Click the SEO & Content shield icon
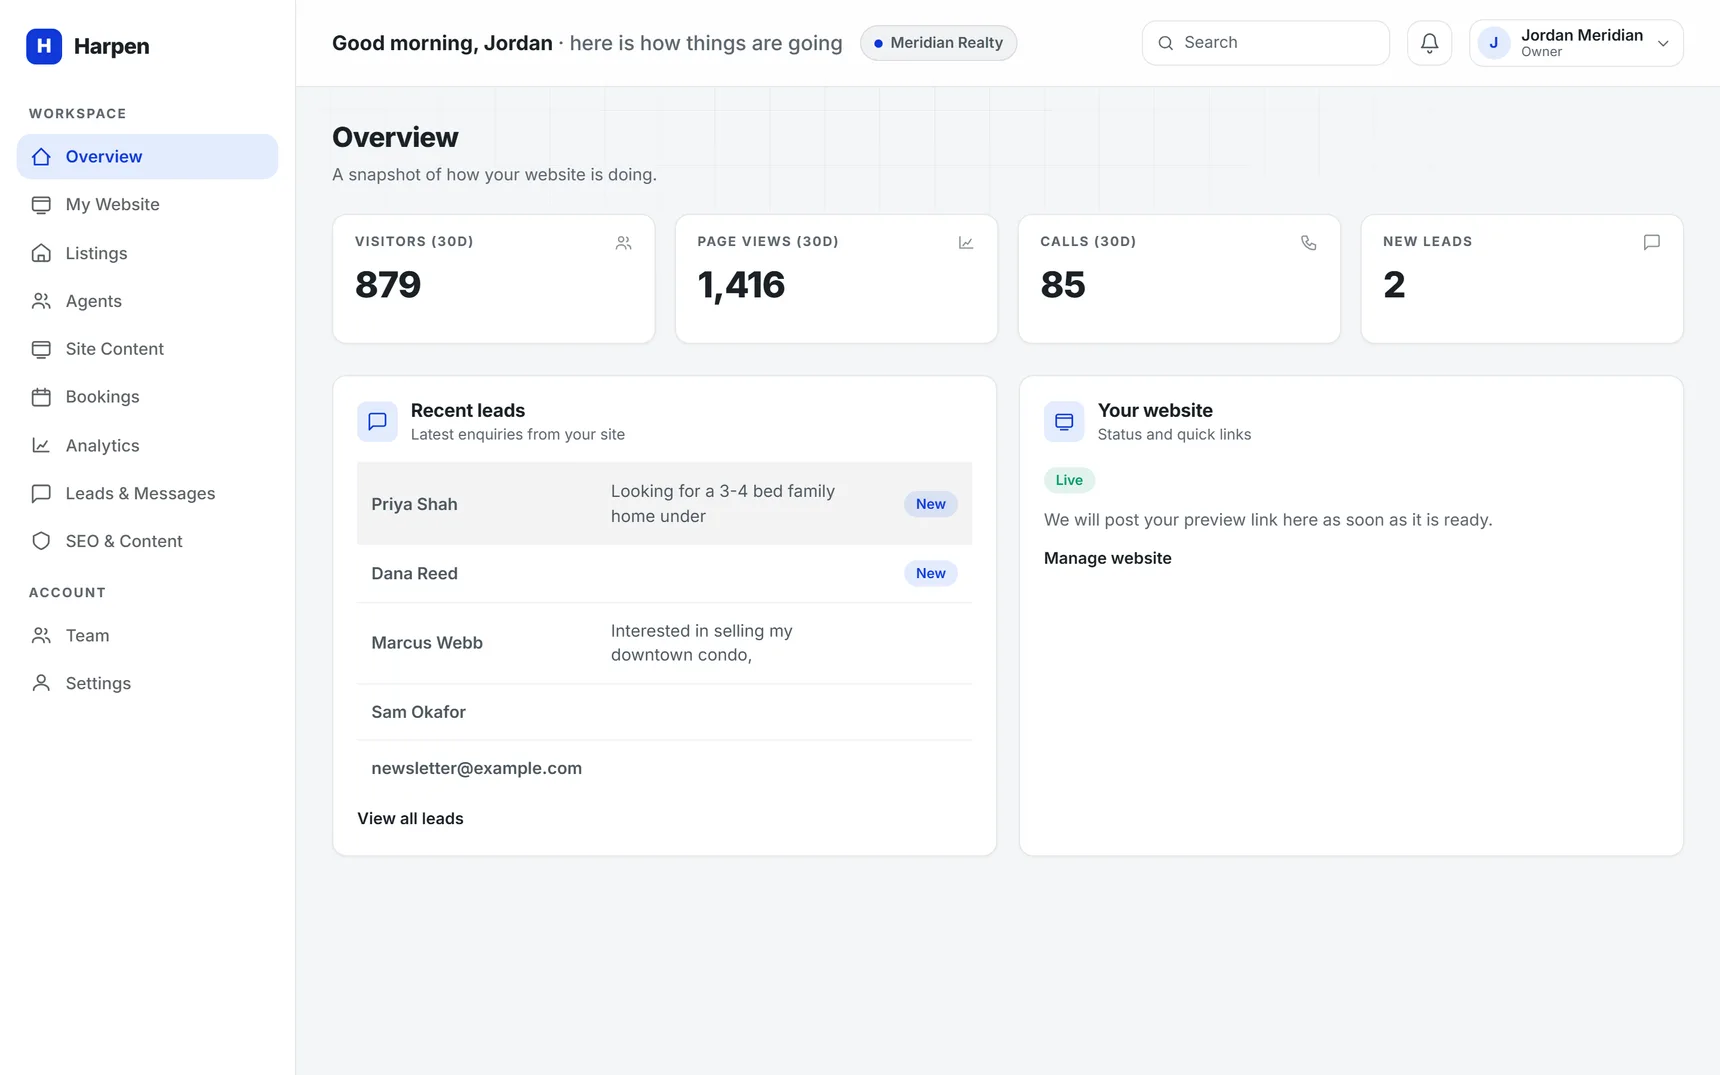 click(41, 541)
